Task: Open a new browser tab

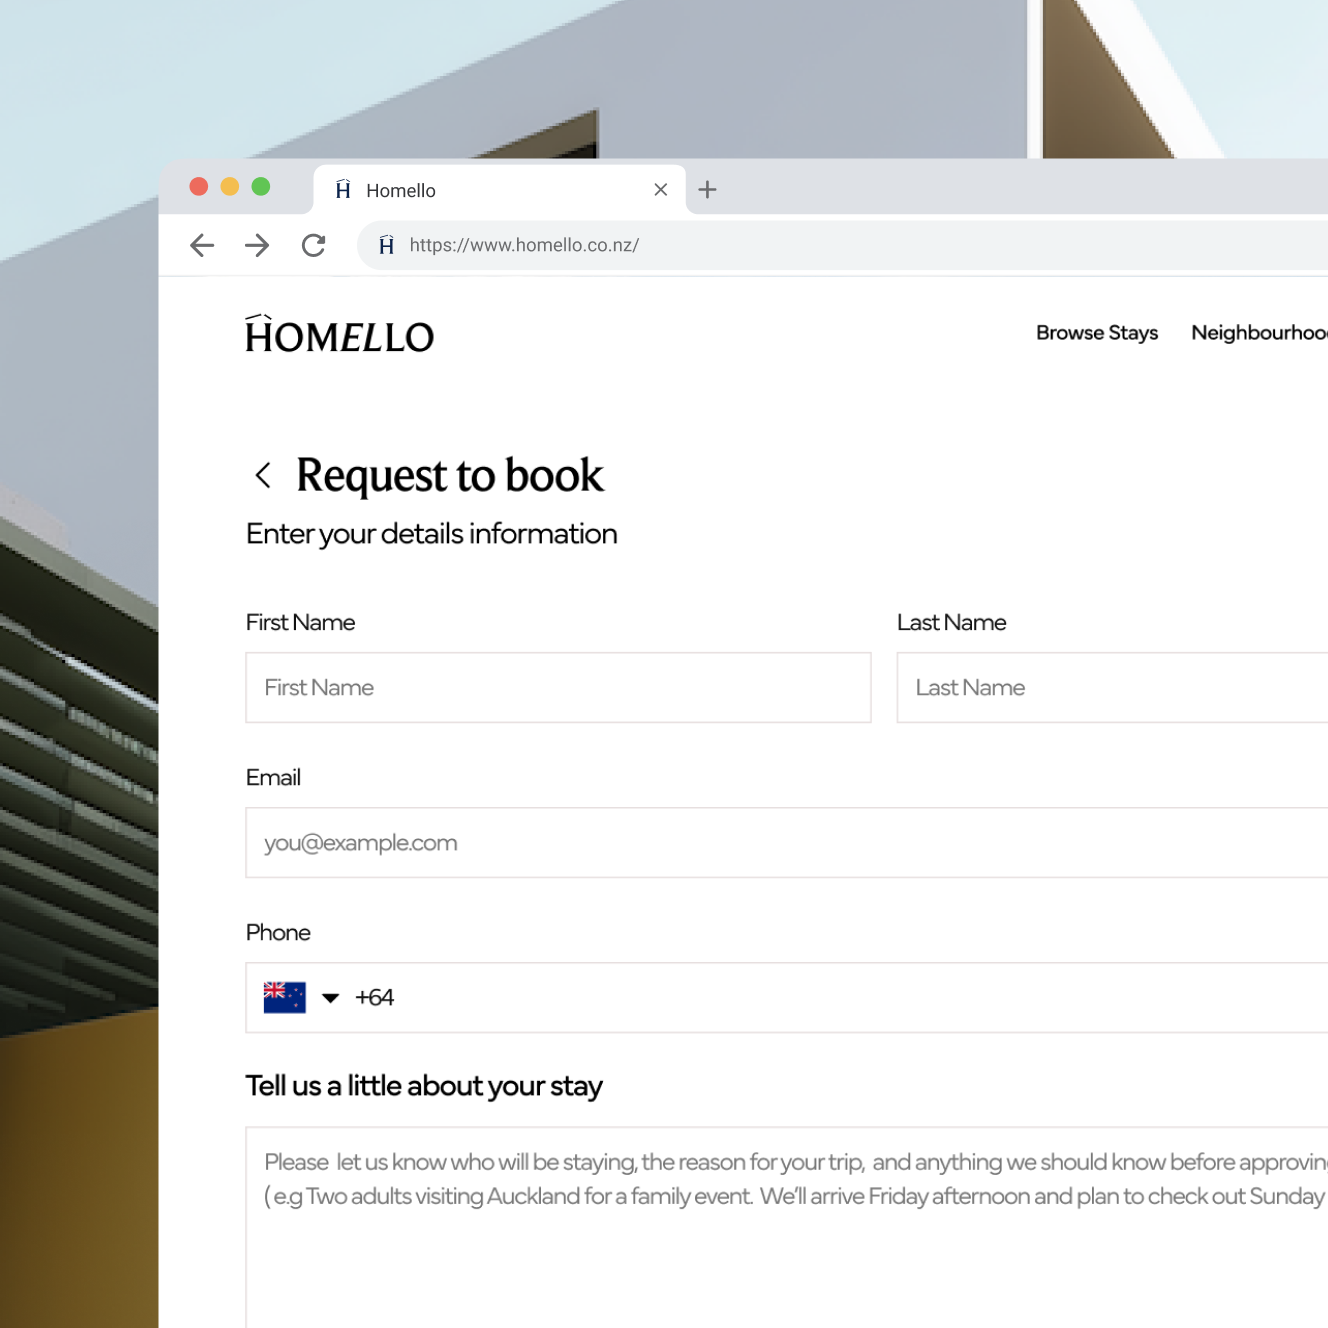Action: (x=707, y=190)
